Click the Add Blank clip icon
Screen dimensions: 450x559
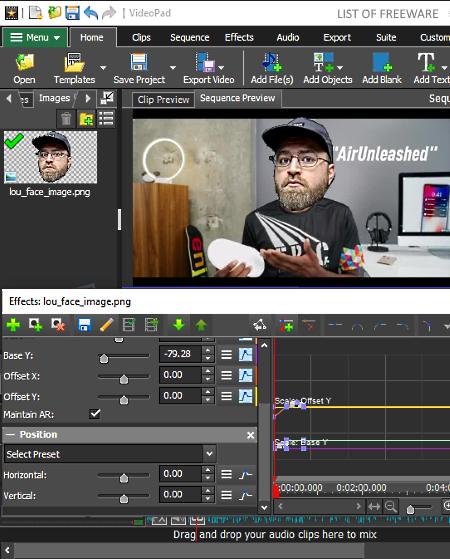click(382, 62)
